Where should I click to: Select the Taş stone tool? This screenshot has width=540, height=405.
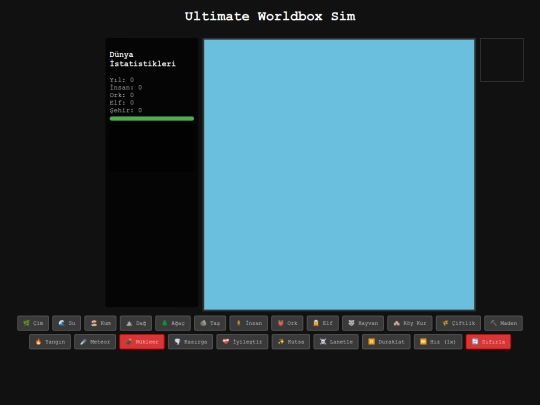pyautogui.click(x=210, y=323)
